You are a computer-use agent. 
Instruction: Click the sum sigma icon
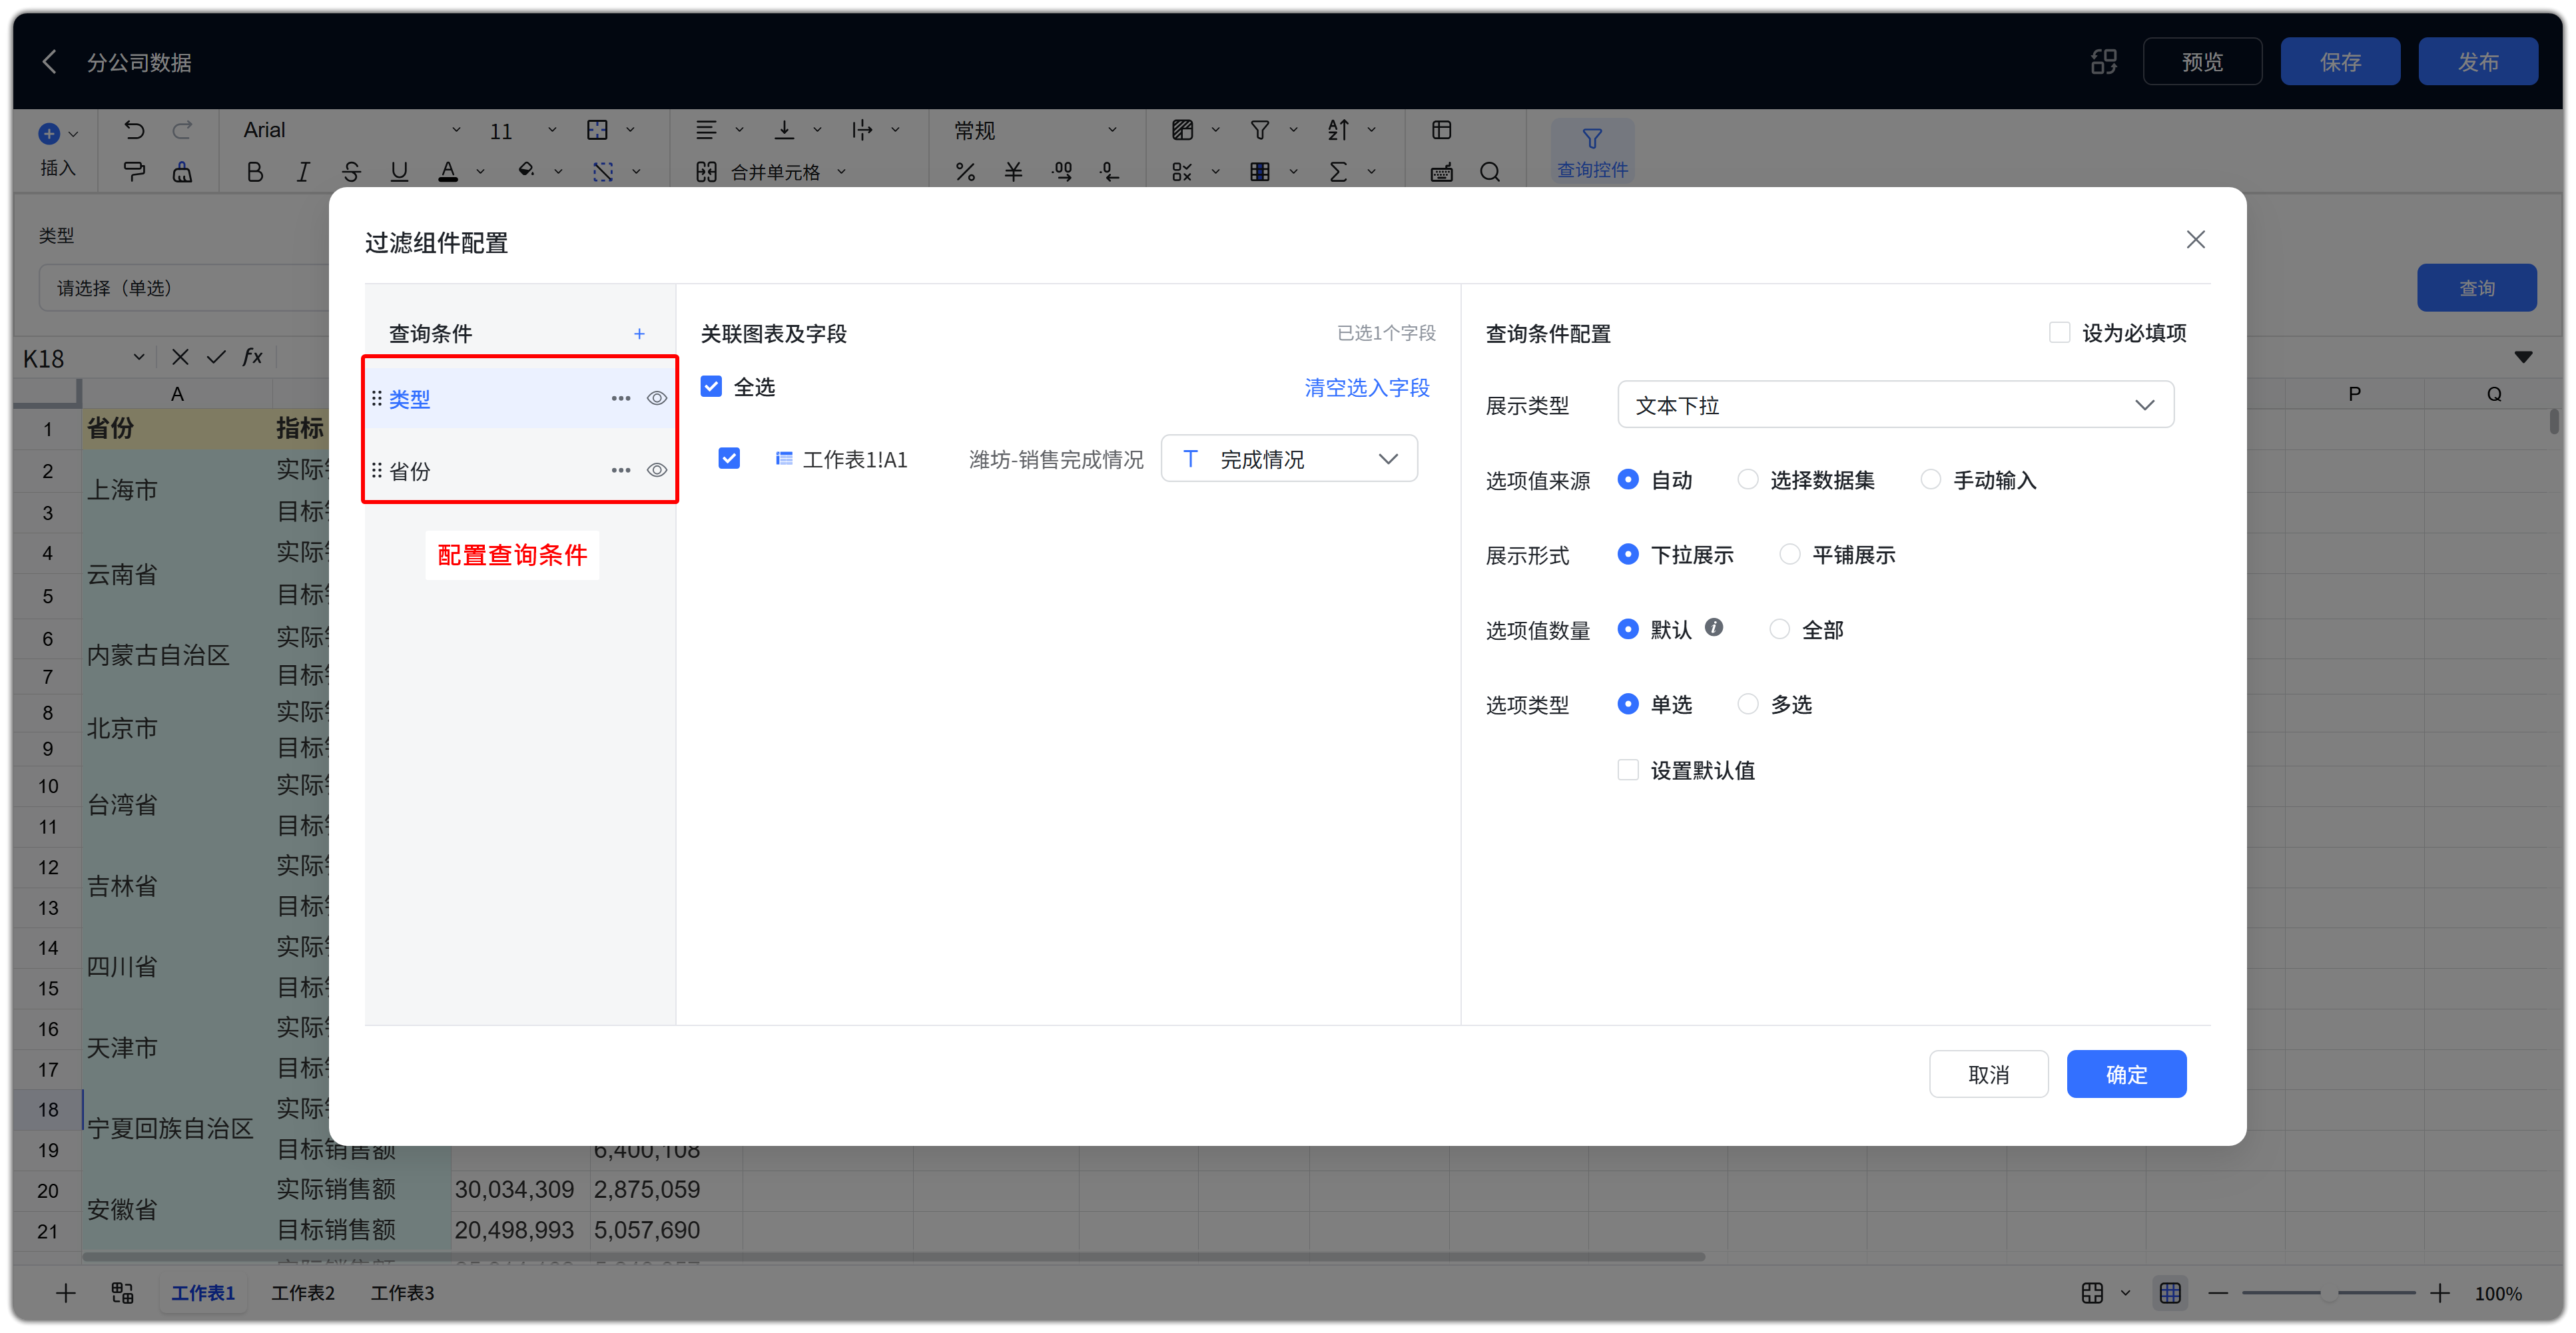tap(1338, 172)
